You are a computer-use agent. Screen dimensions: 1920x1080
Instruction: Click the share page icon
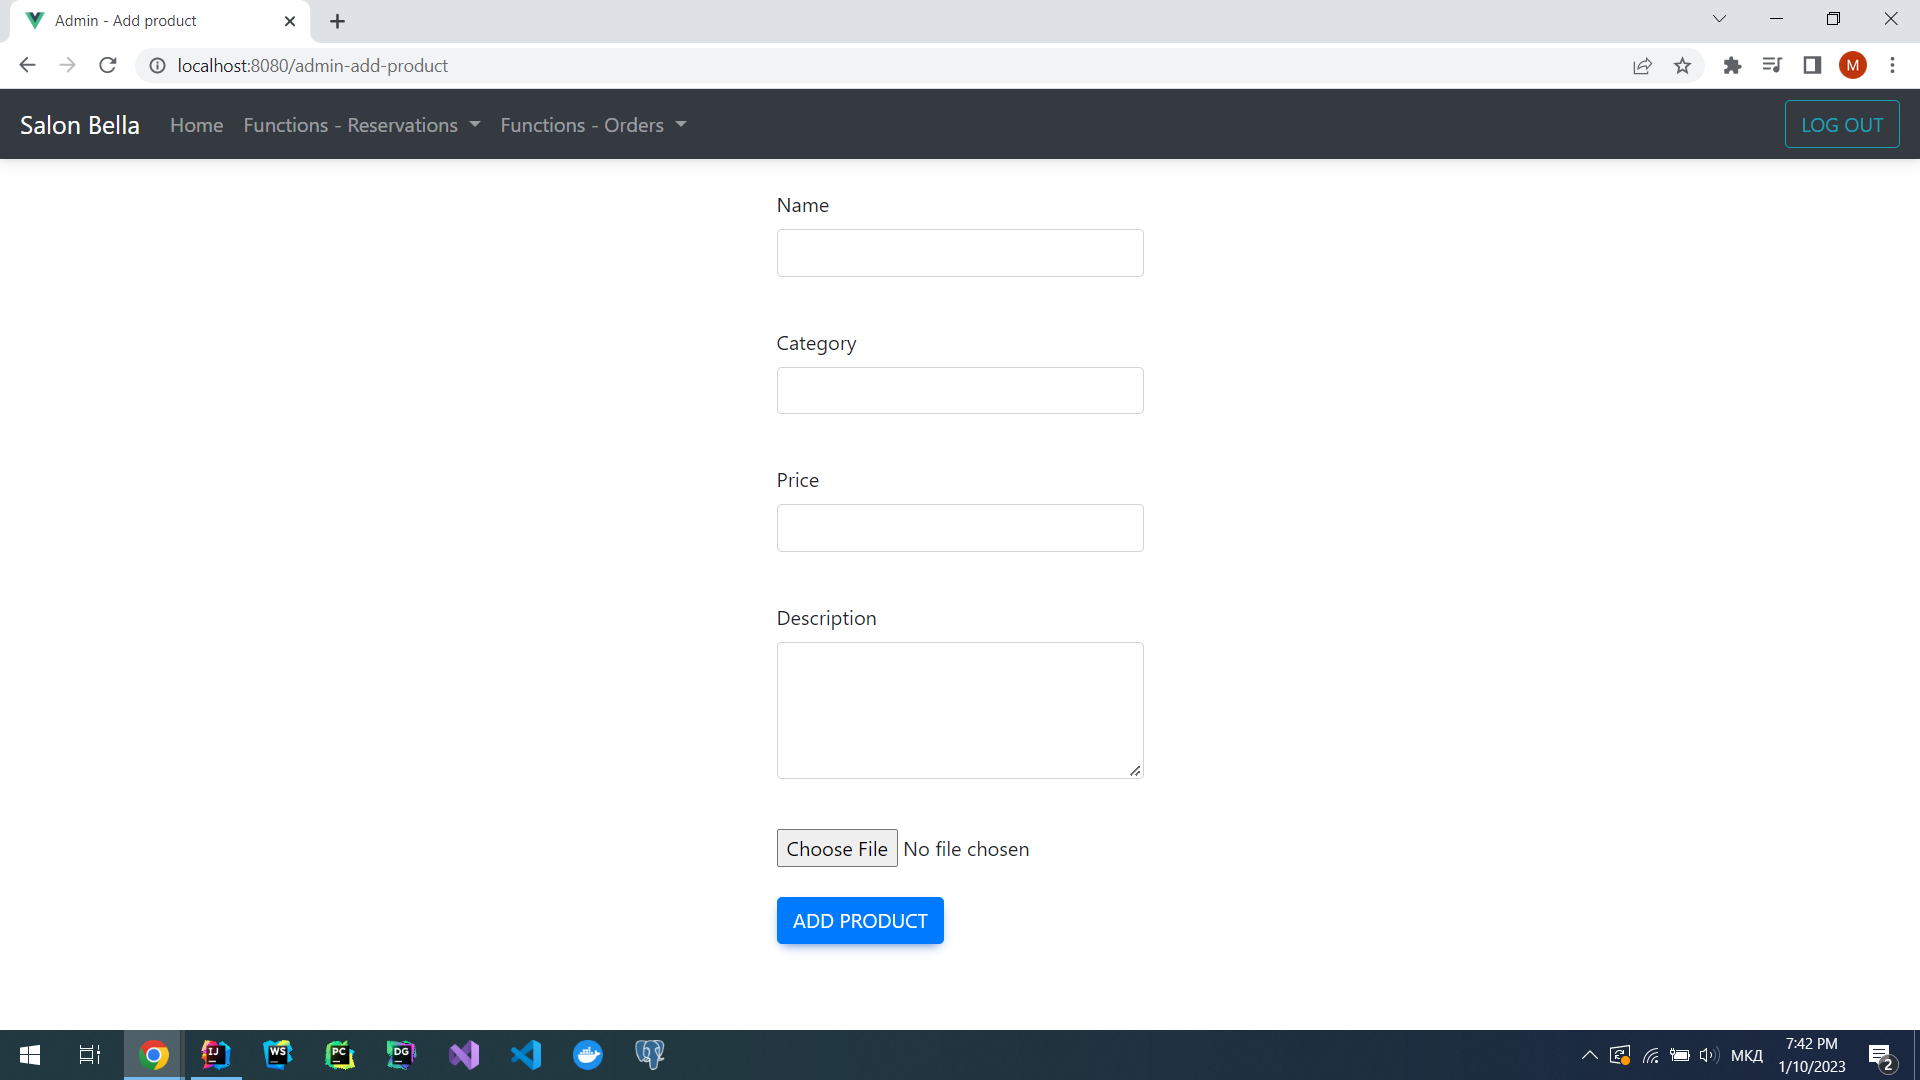[1642, 66]
